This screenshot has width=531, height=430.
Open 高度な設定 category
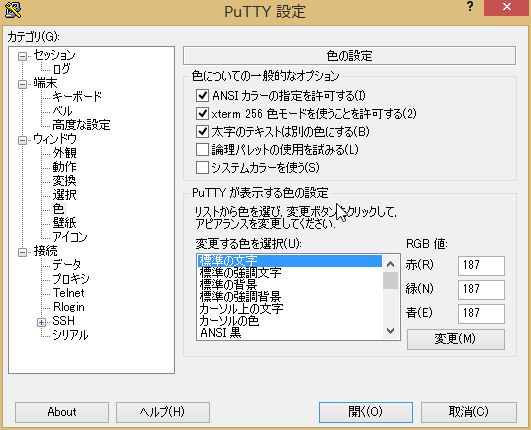81,125
